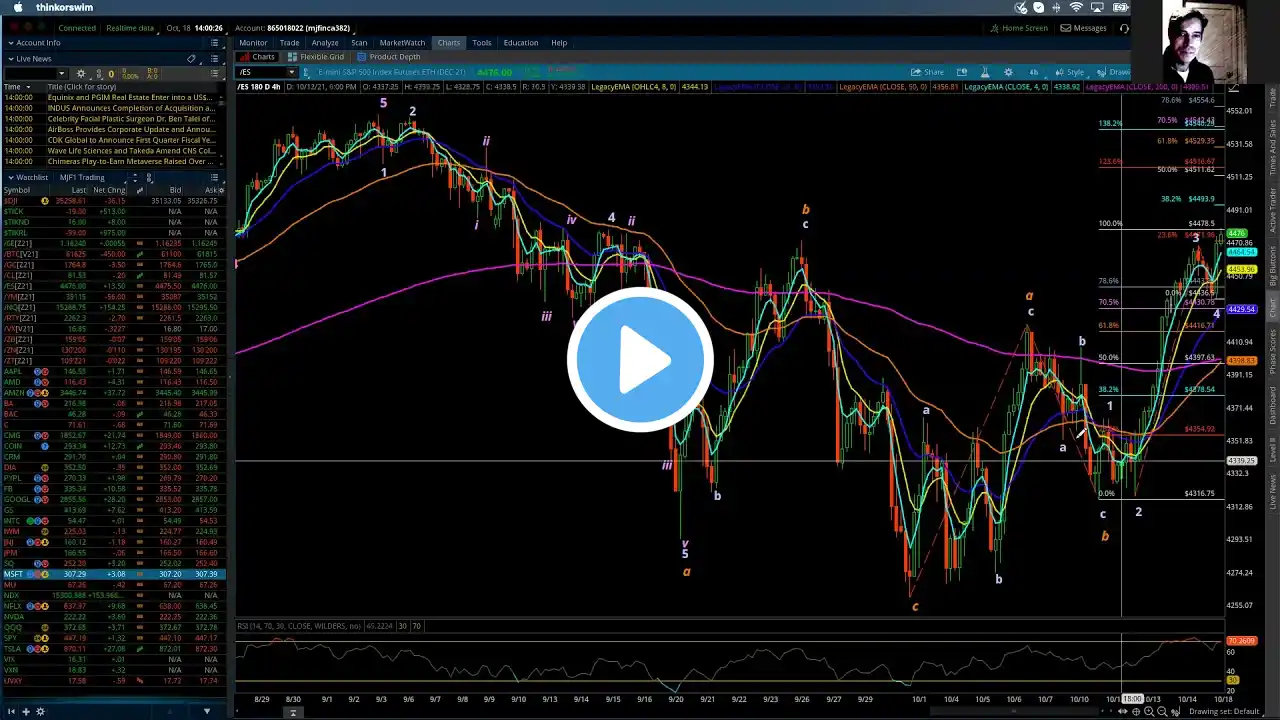
Task: Click the battery status icon
Action: 1122,7
